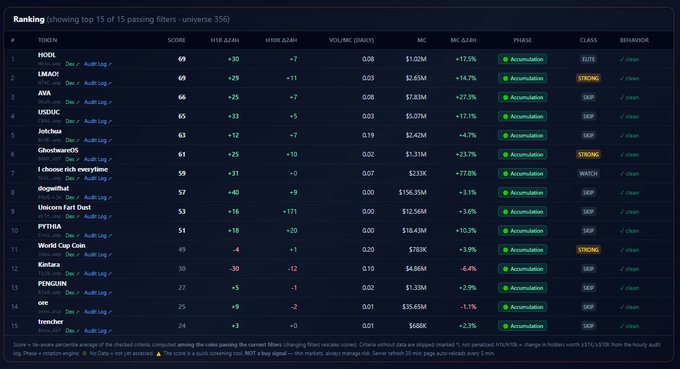
Task: Open the Audit Log for Jotchua
Action: (98, 140)
